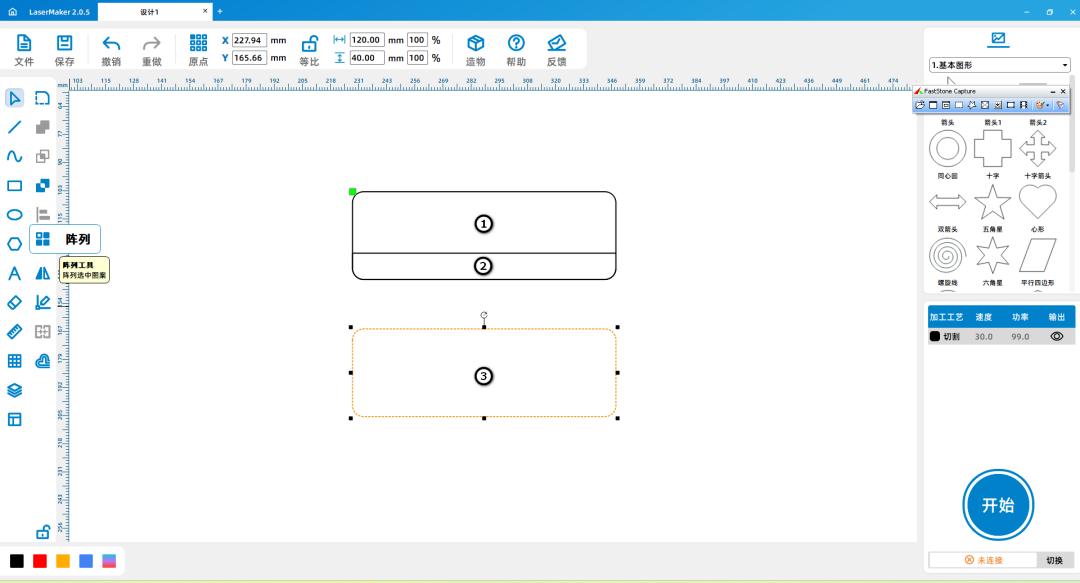
Task: Click the 切换 switch button
Action: (x=1054, y=560)
